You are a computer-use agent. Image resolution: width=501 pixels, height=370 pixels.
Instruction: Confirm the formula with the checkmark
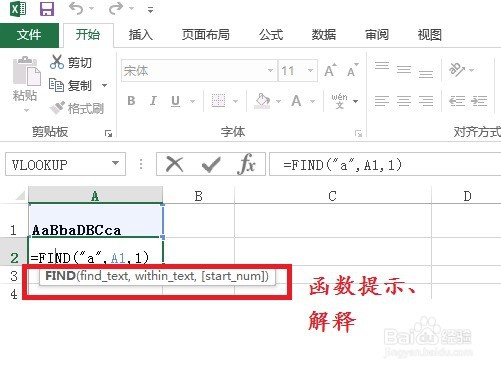pos(211,164)
